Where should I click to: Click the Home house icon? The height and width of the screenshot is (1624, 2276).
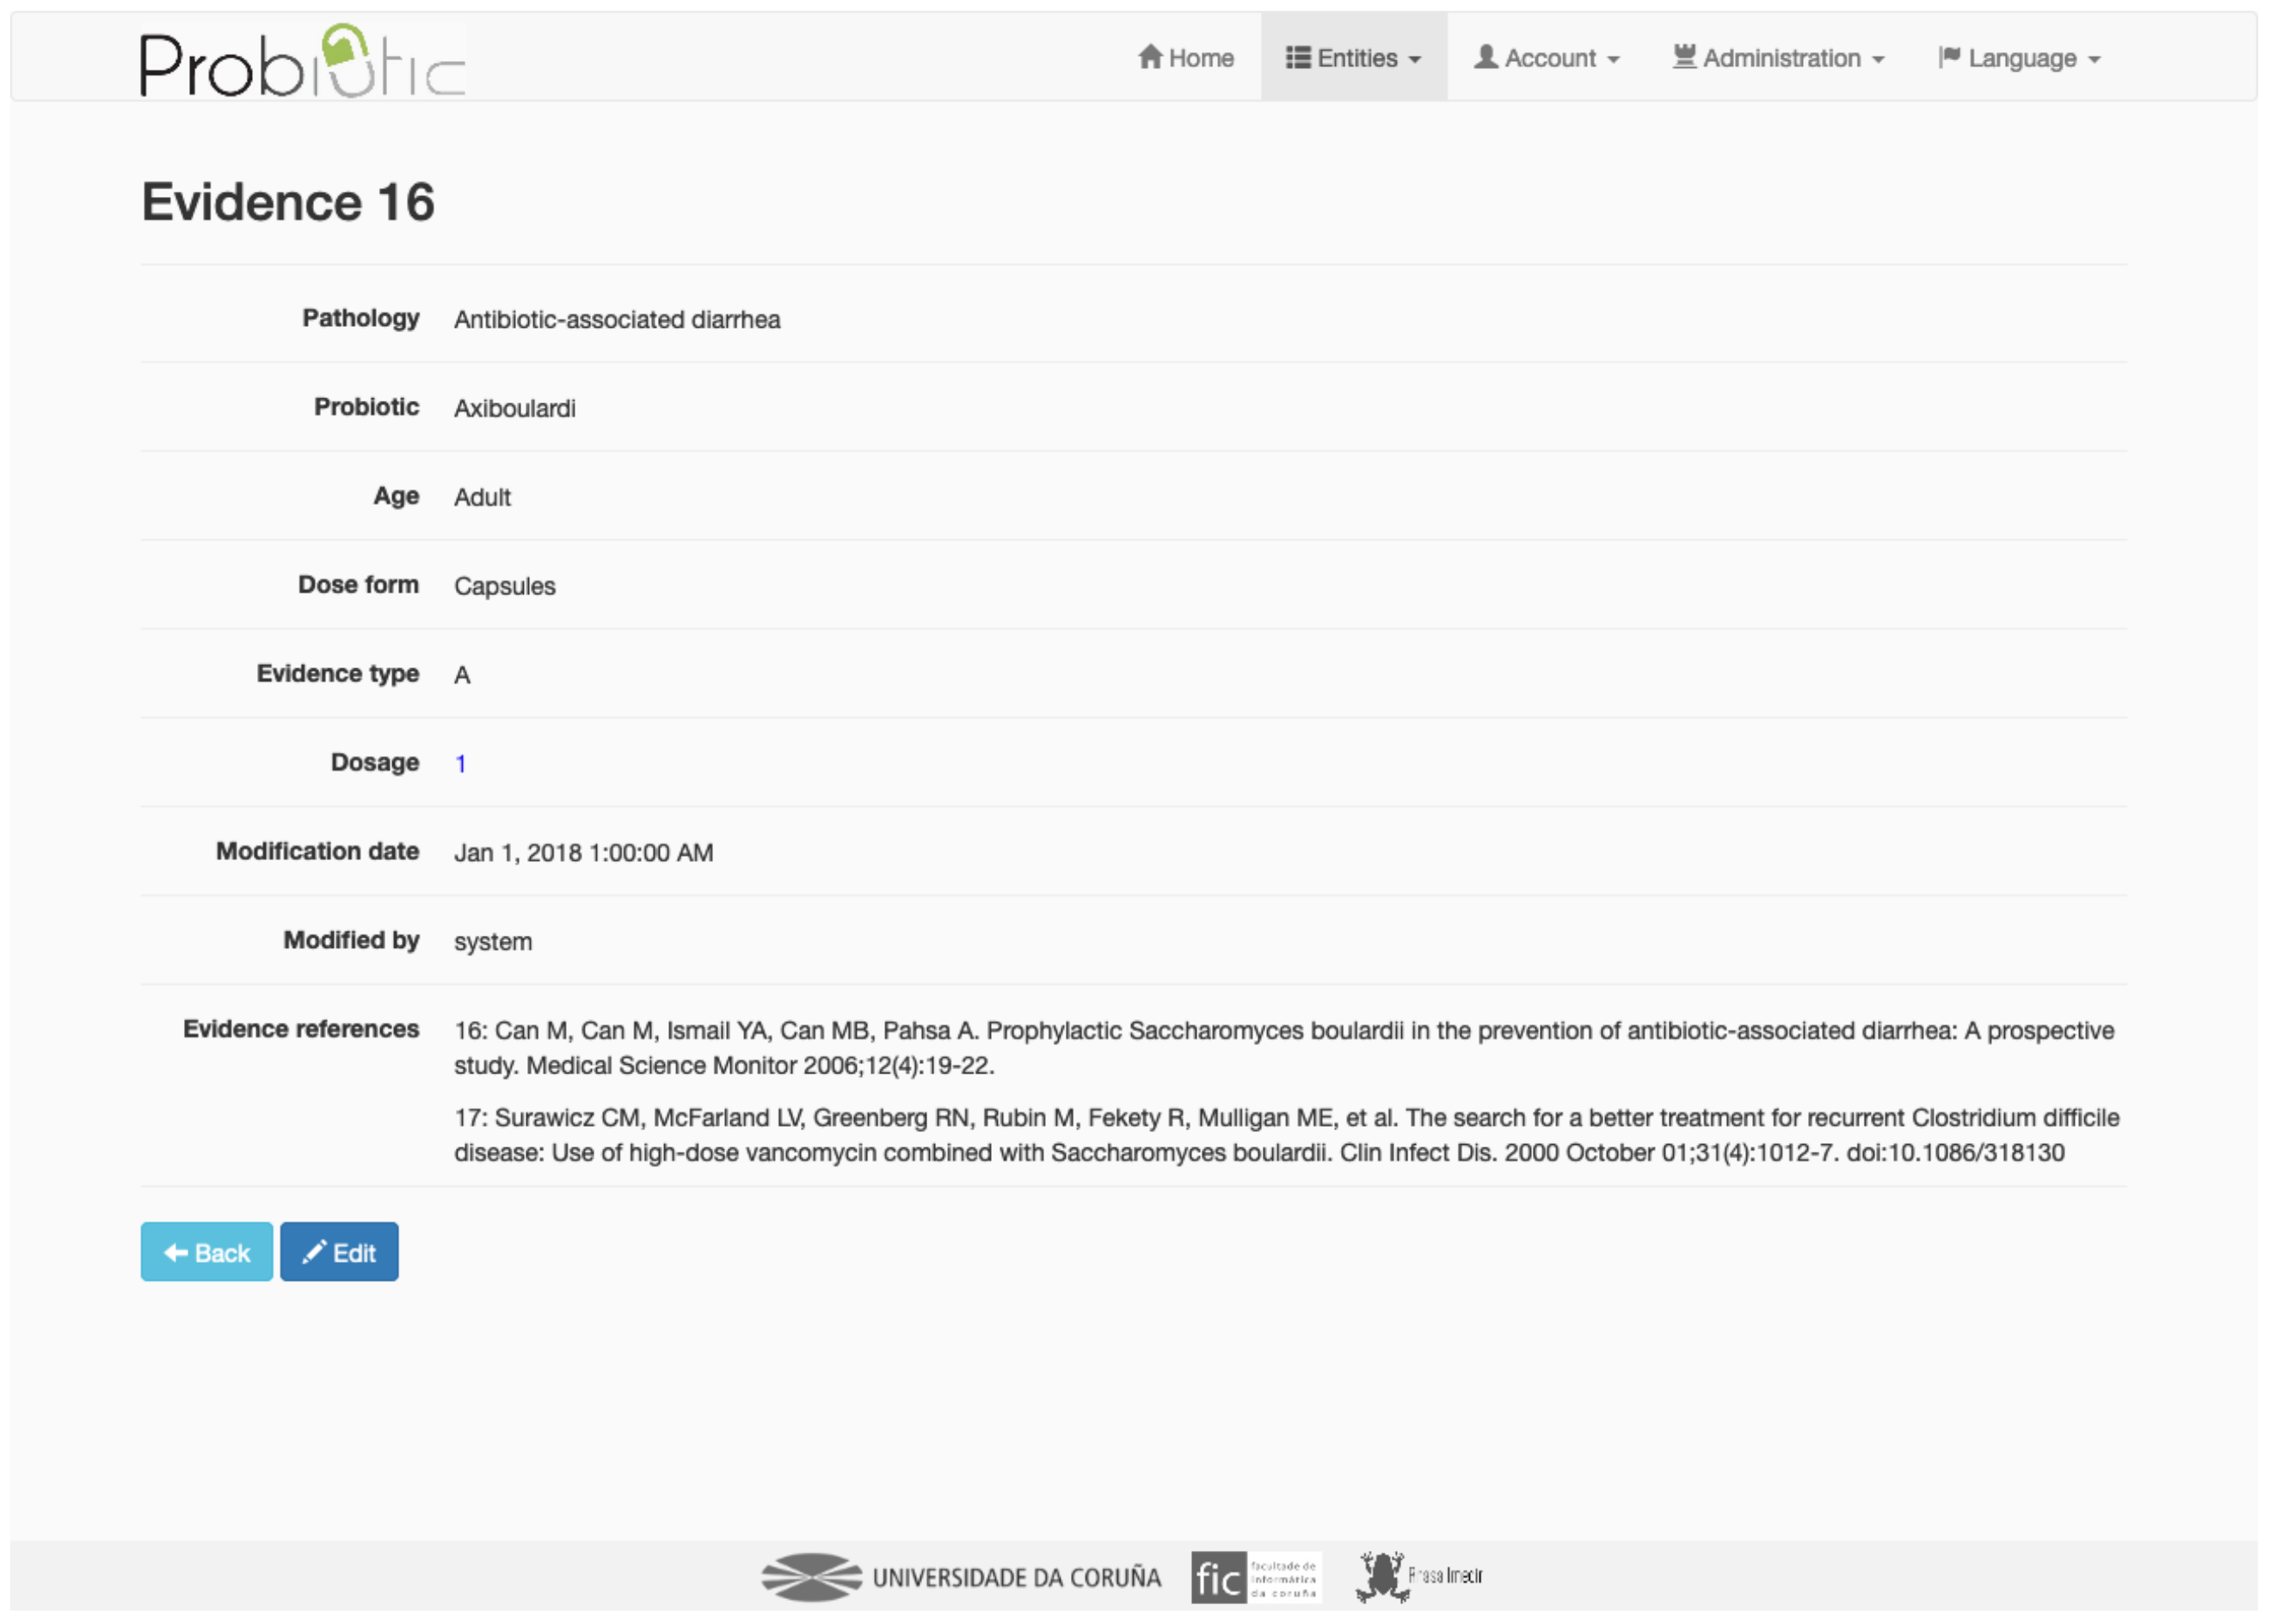click(1151, 57)
